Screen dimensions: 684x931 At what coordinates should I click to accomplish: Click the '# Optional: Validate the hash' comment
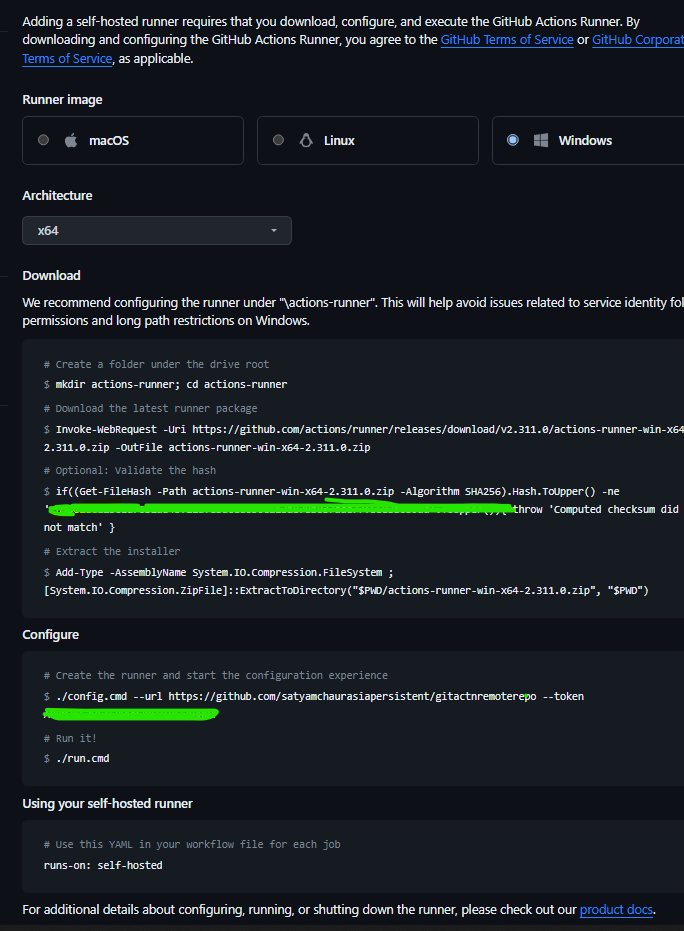tap(130, 470)
